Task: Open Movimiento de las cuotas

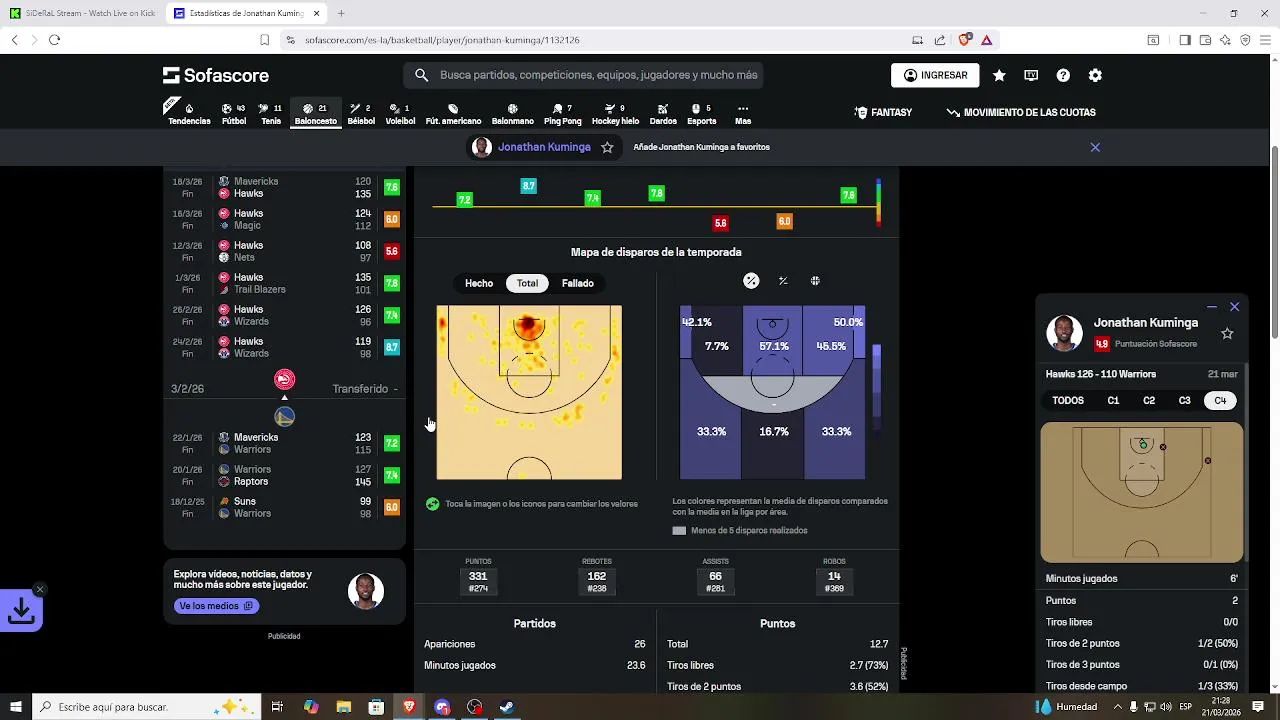Action: tap(1021, 113)
